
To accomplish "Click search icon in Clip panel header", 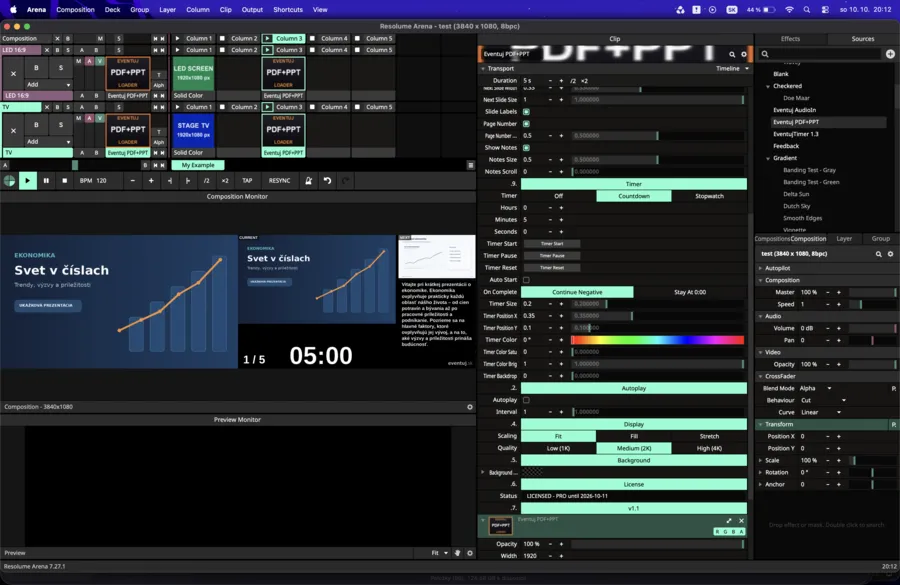I will tap(732, 55).
